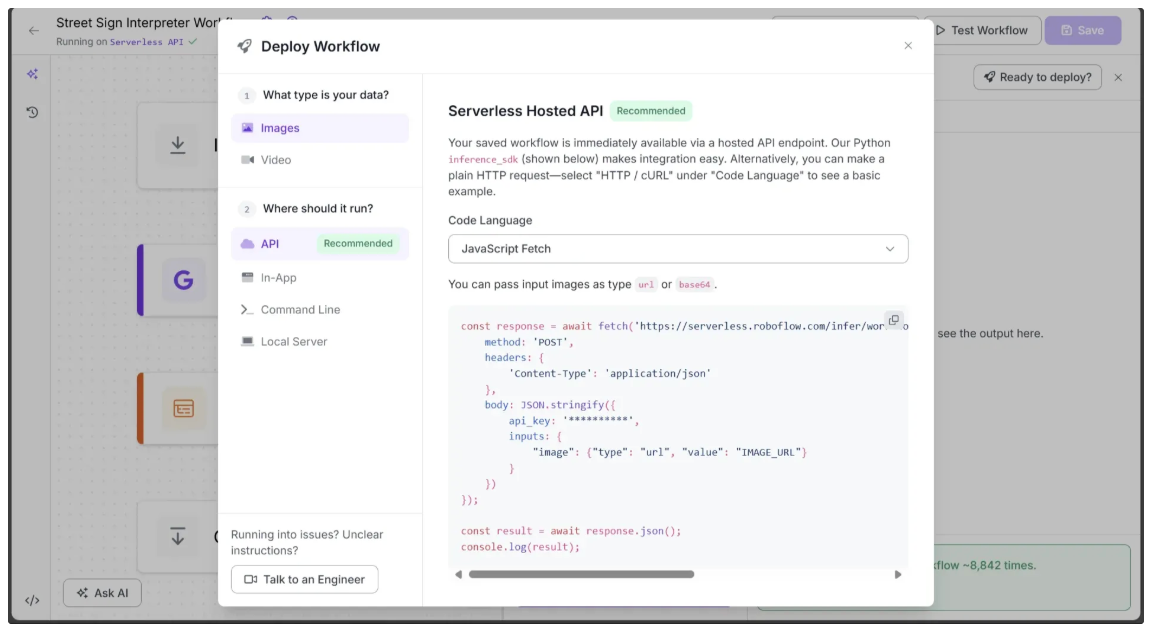Click the output arrow block at canvas bottom
This screenshot has width=1160, height=638.
[178, 536]
